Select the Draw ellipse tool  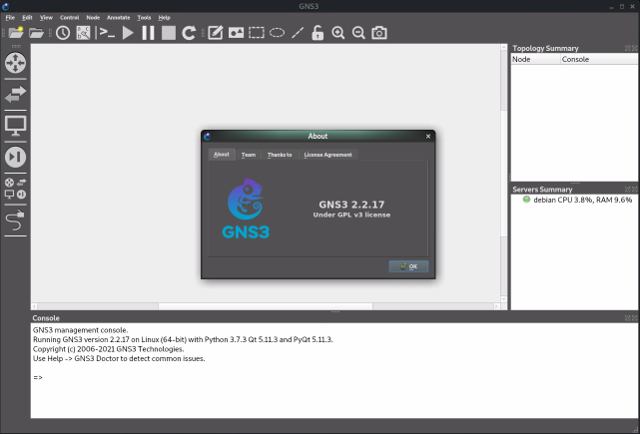277,33
